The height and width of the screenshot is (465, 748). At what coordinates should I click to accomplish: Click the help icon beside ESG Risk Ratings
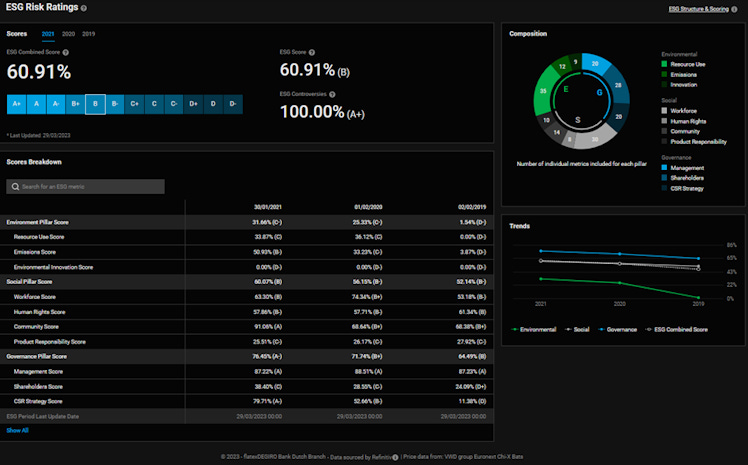click(x=84, y=8)
